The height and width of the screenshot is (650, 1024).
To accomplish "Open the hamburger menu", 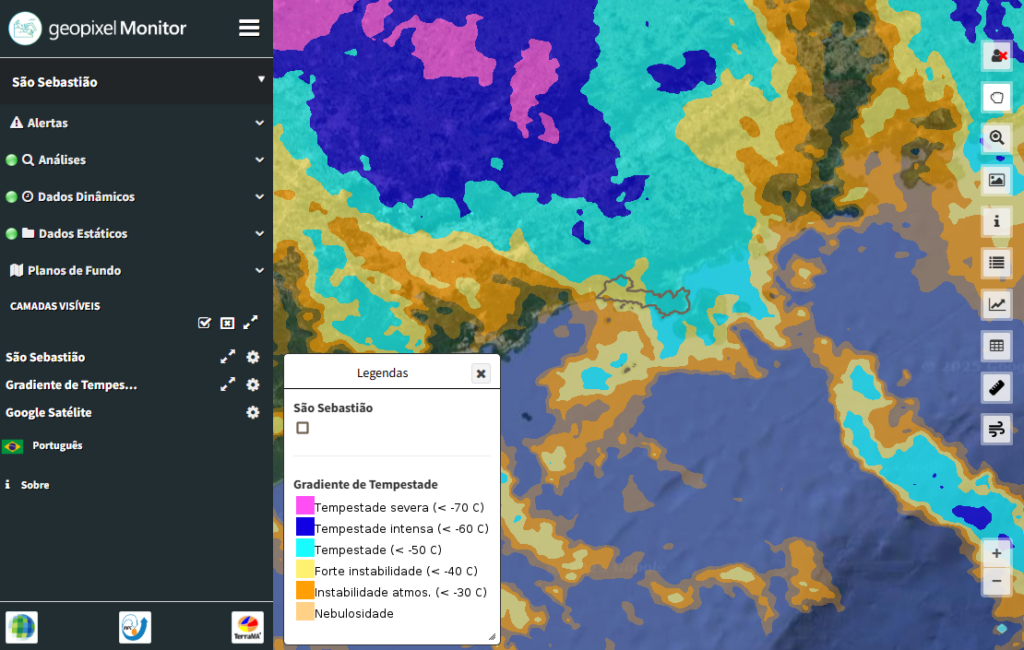I will coord(249,28).
